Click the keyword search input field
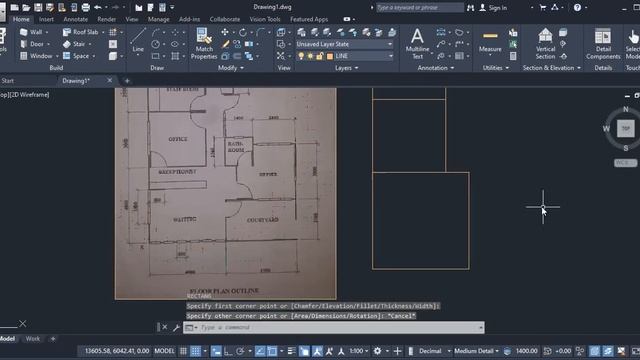Viewport: 640px width, 360px height. pos(420,7)
